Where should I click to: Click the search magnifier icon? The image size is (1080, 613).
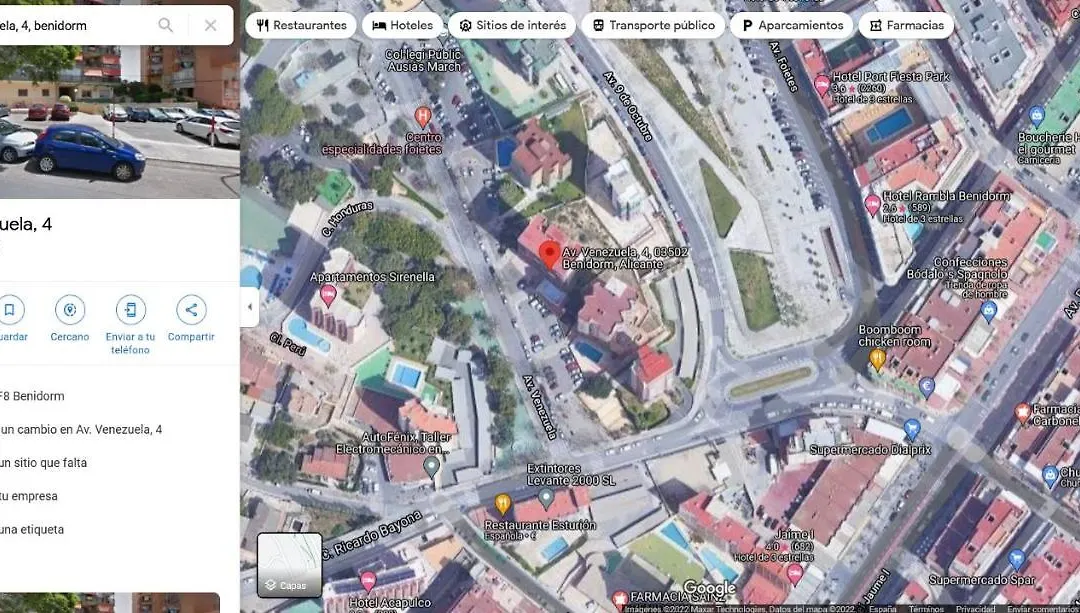click(x=165, y=25)
